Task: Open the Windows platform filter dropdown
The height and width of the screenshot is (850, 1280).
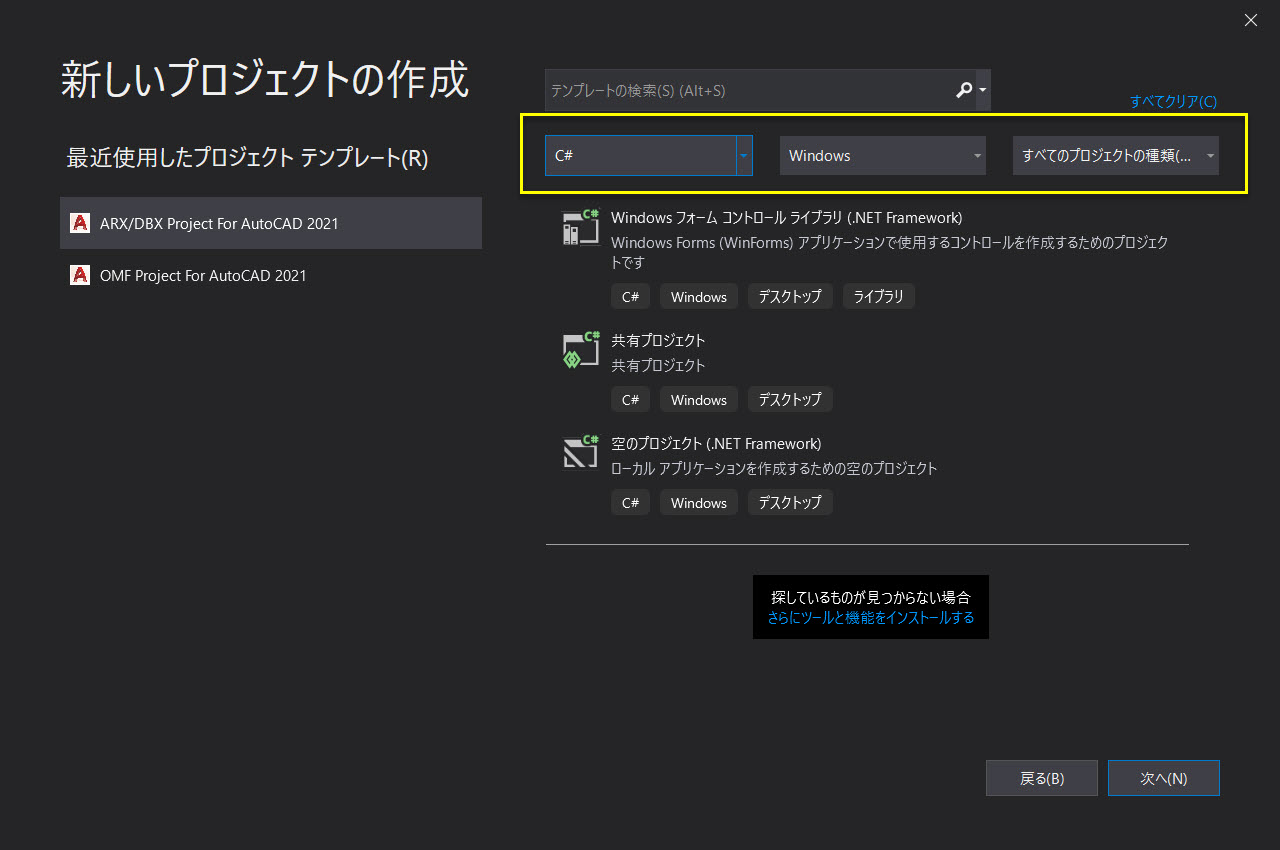Action: [883, 156]
